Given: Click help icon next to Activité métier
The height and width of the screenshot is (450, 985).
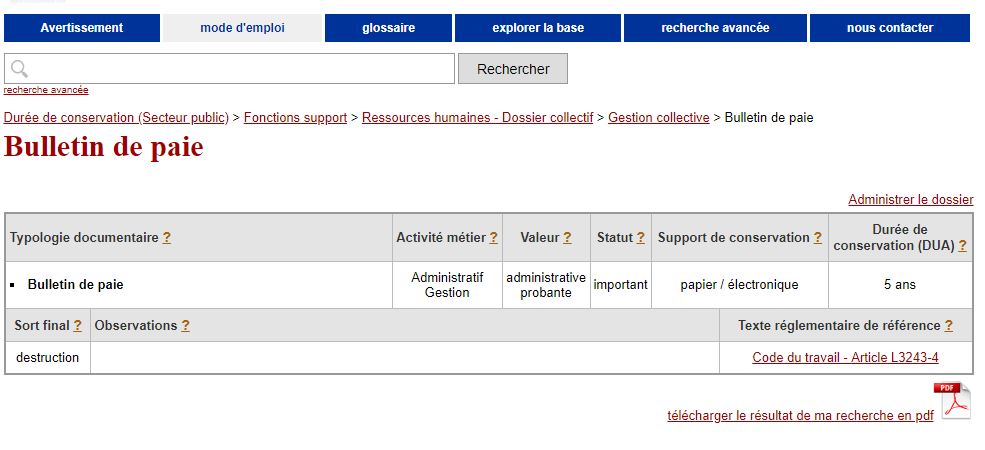Looking at the screenshot, I should click(494, 238).
